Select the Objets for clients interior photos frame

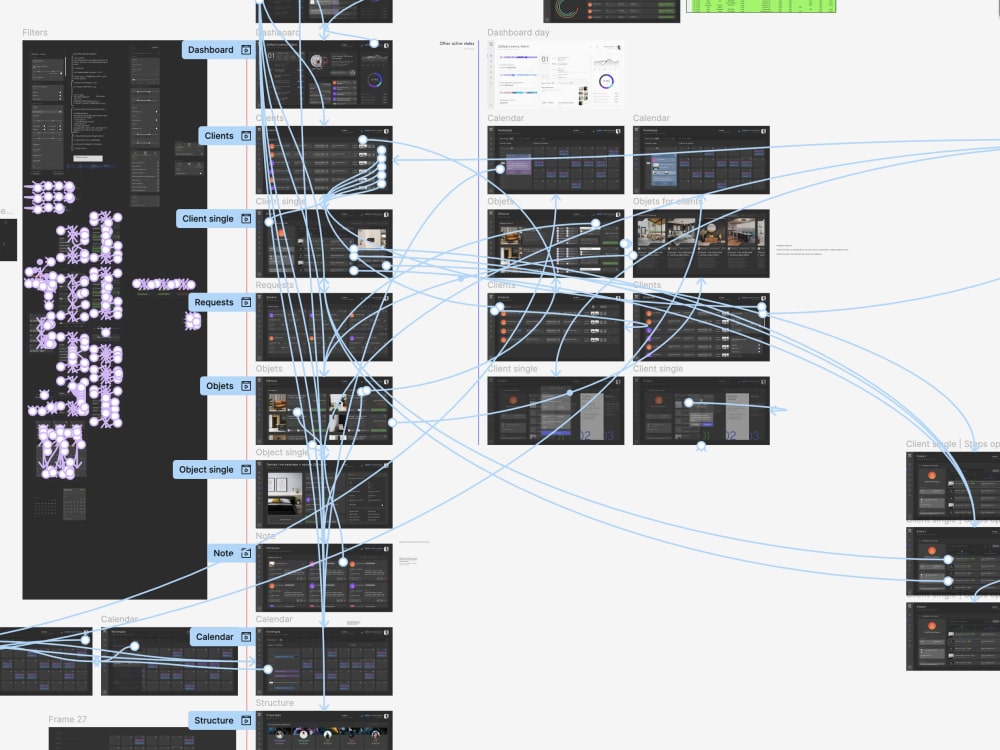tap(701, 243)
